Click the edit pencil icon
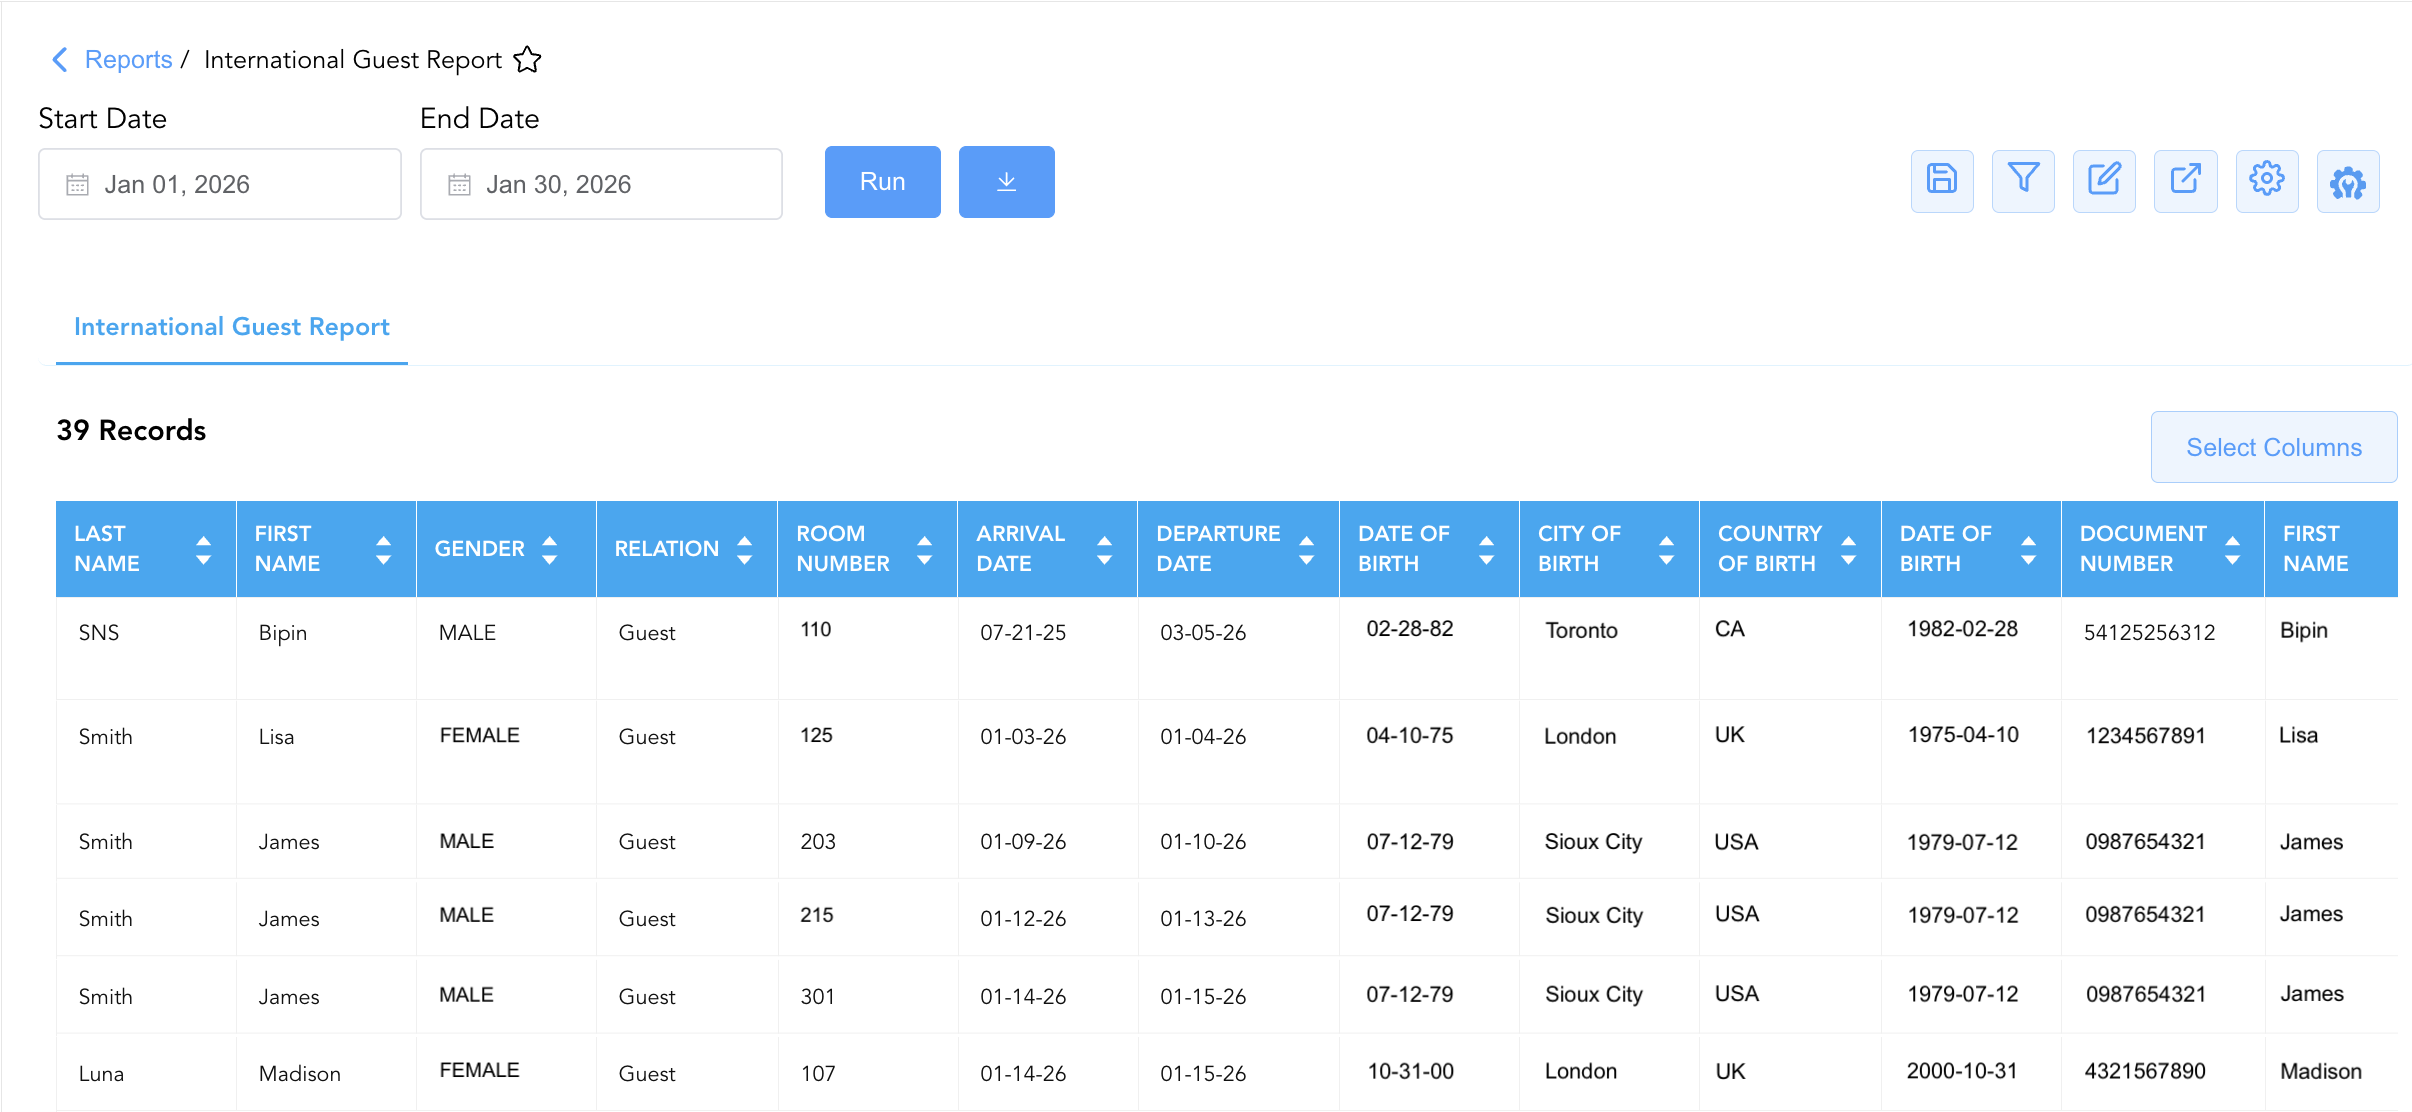This screenshot has width=2412, height=1112. (2104, 181)
